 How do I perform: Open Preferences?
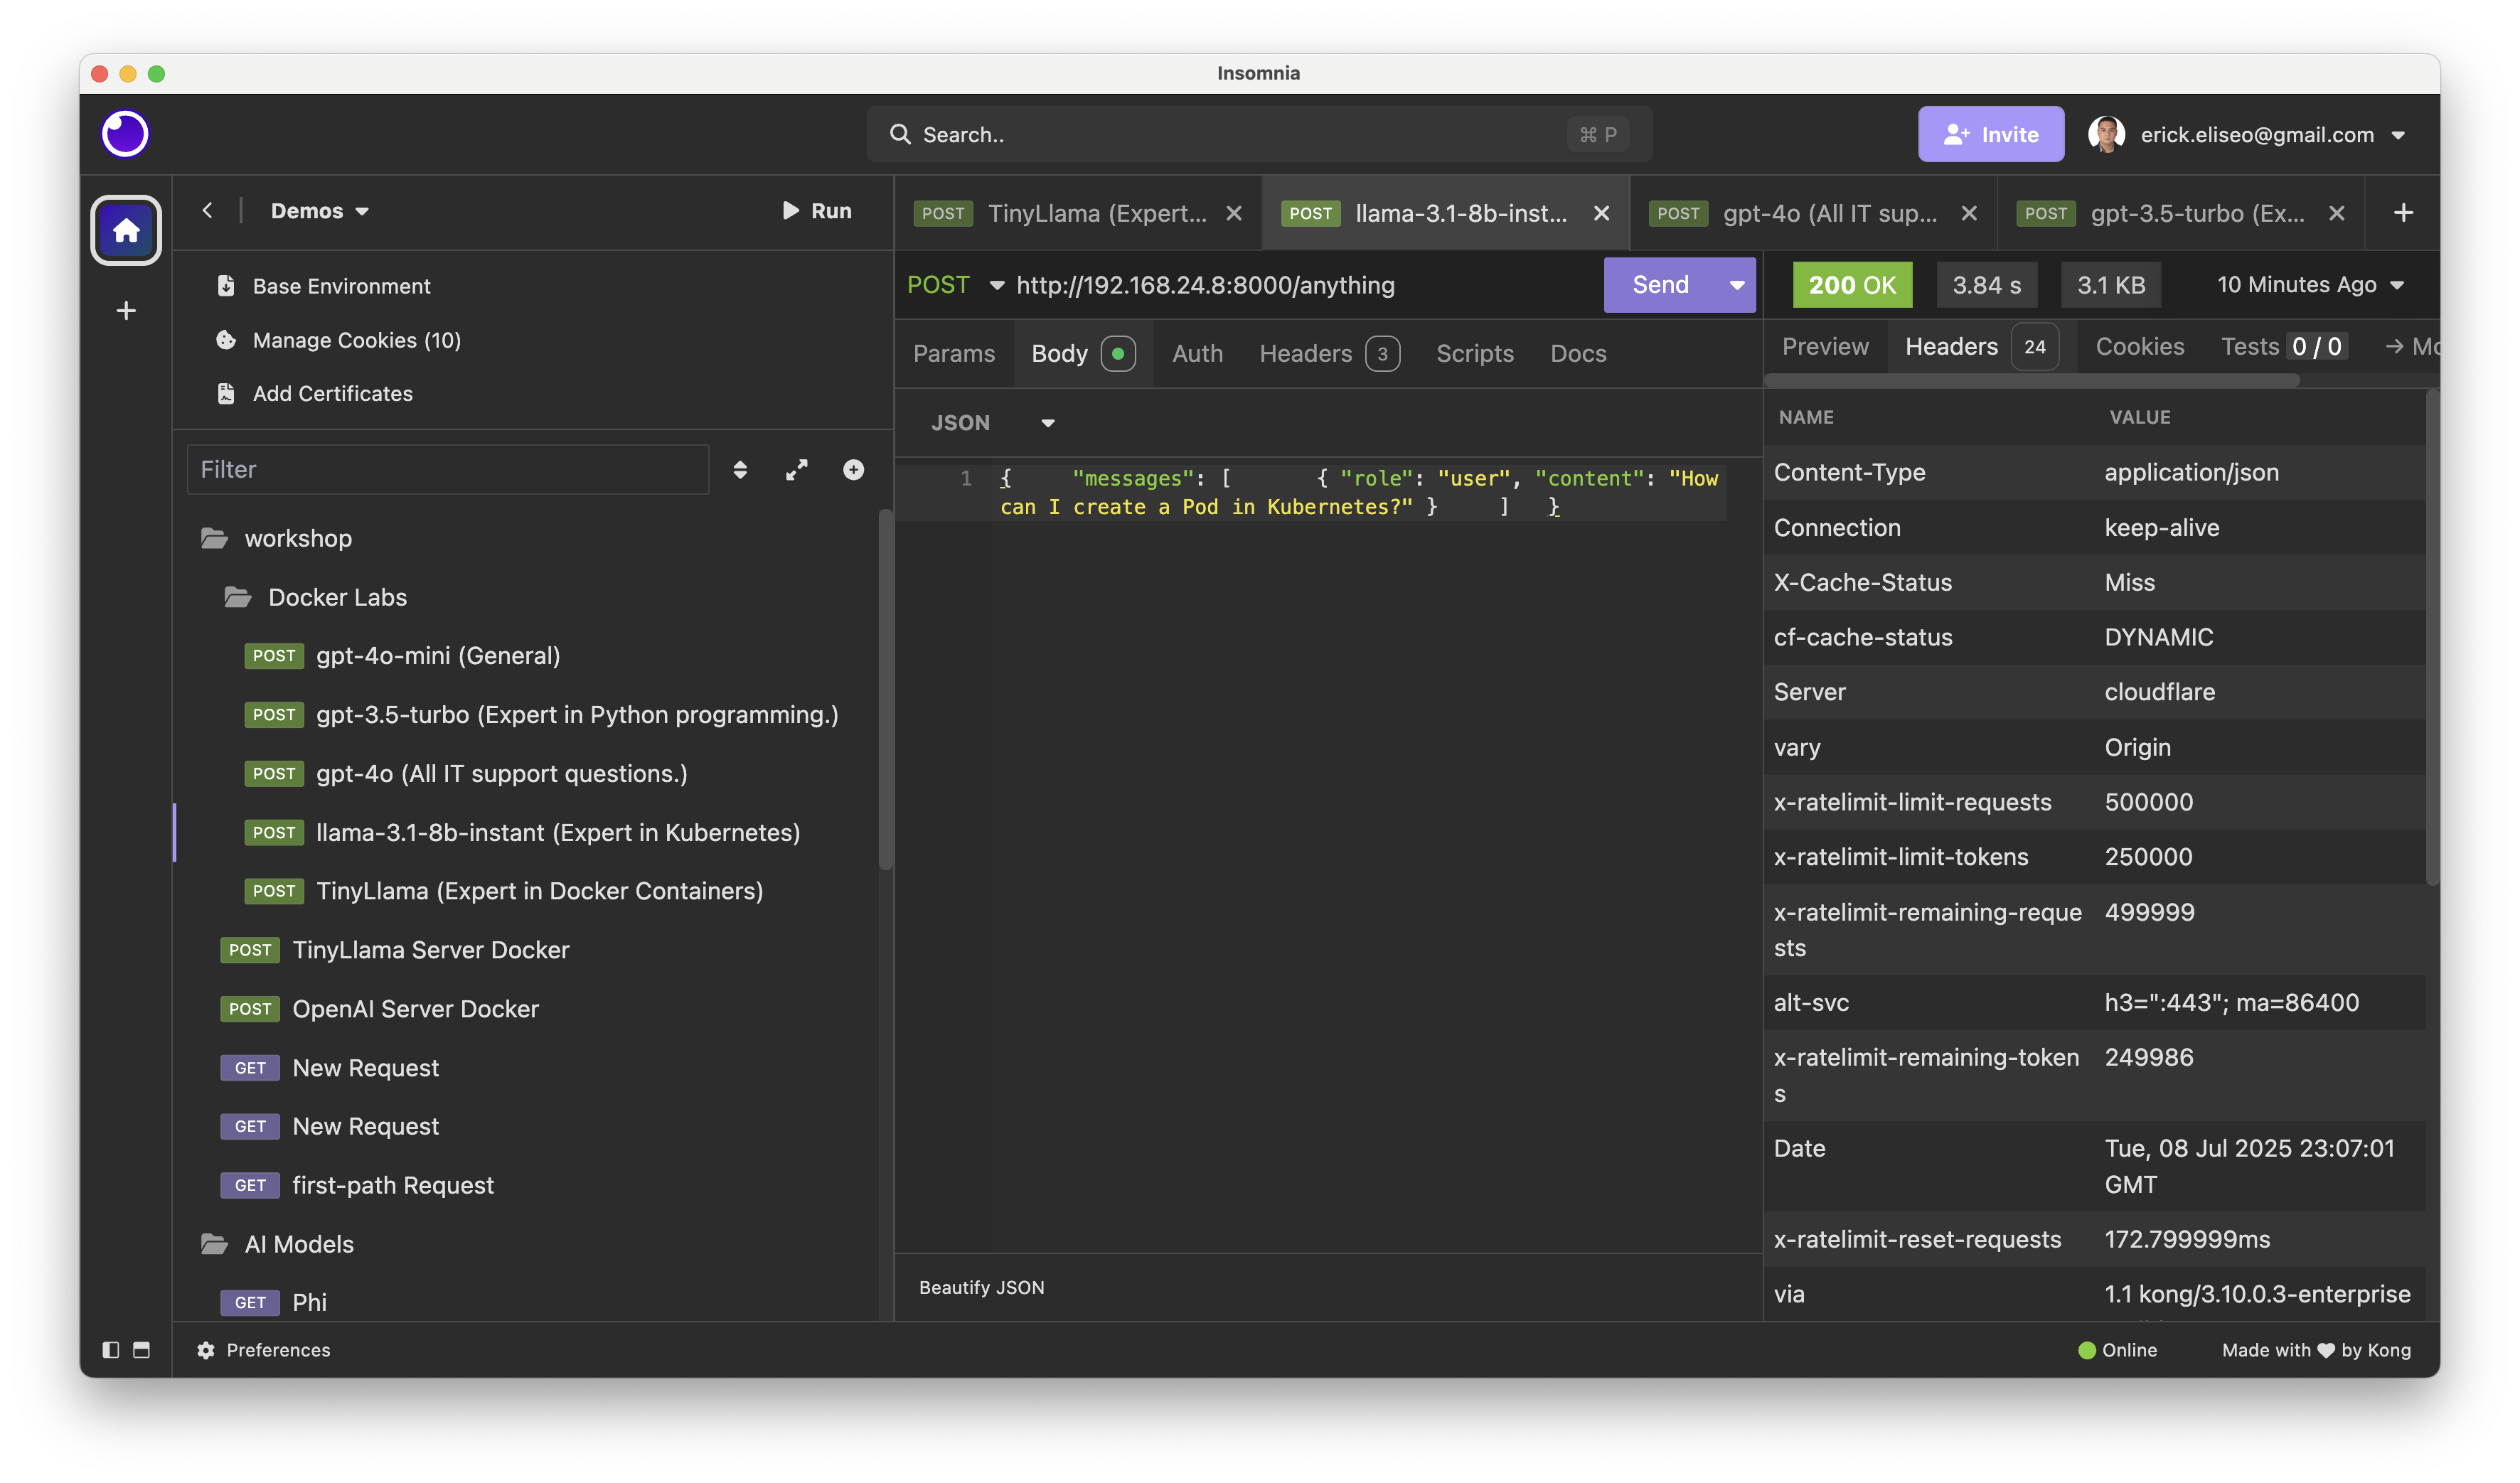click(263, 1350)
